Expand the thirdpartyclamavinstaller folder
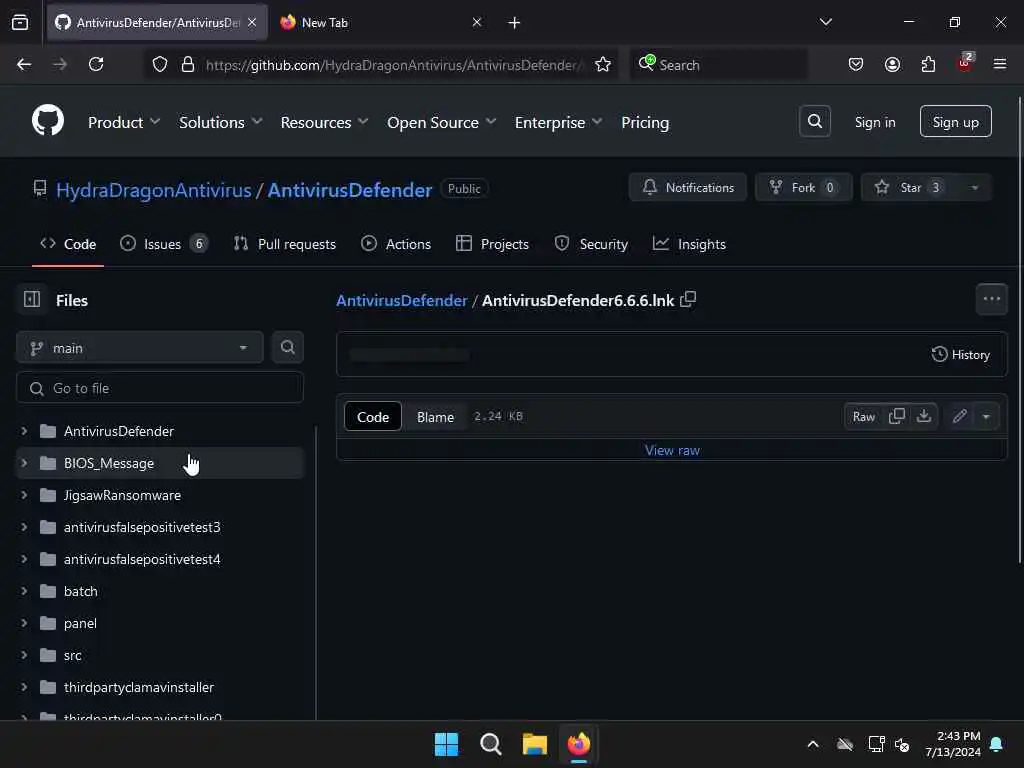Screen dimensions: 1024x768 coord(24,687)
